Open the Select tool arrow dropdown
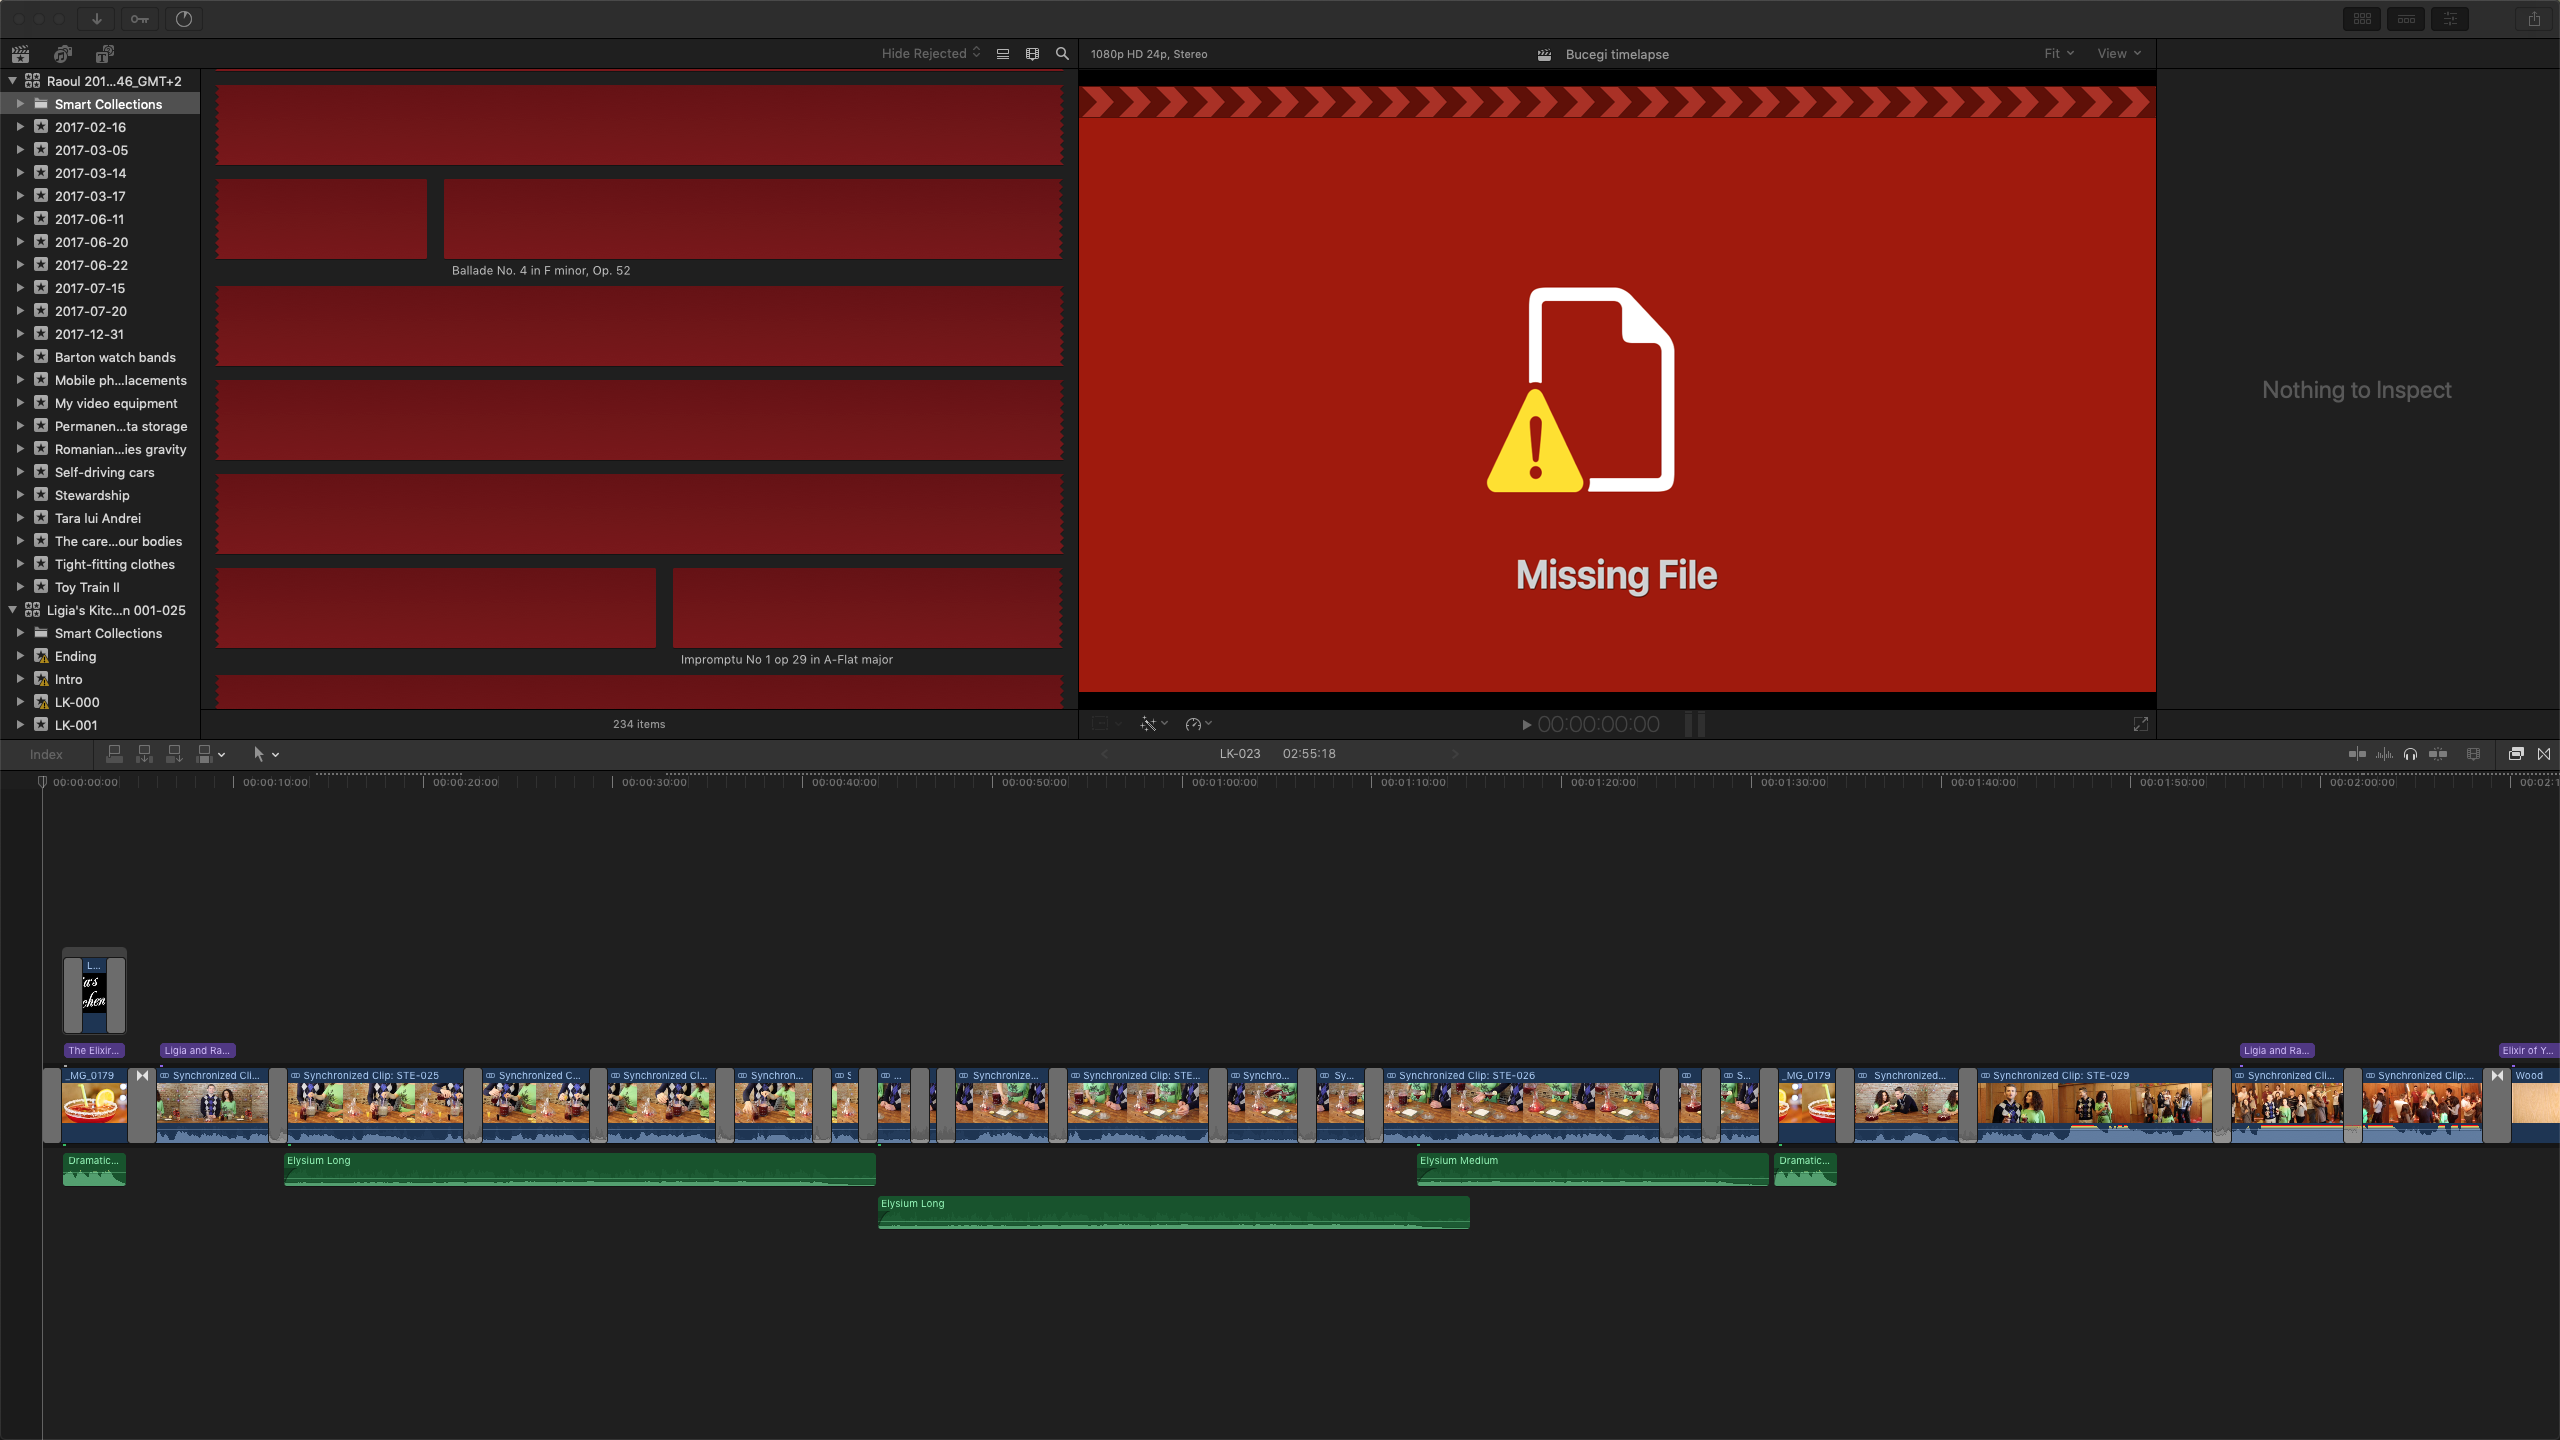This screenshot has width=2560, height=1440. (266, 754)
